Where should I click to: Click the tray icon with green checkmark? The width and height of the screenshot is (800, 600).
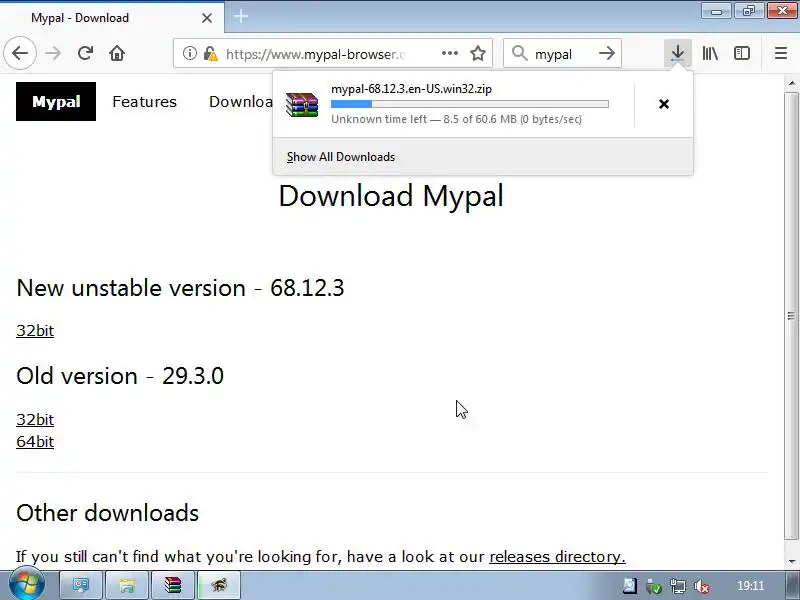[x=654, y=586]
